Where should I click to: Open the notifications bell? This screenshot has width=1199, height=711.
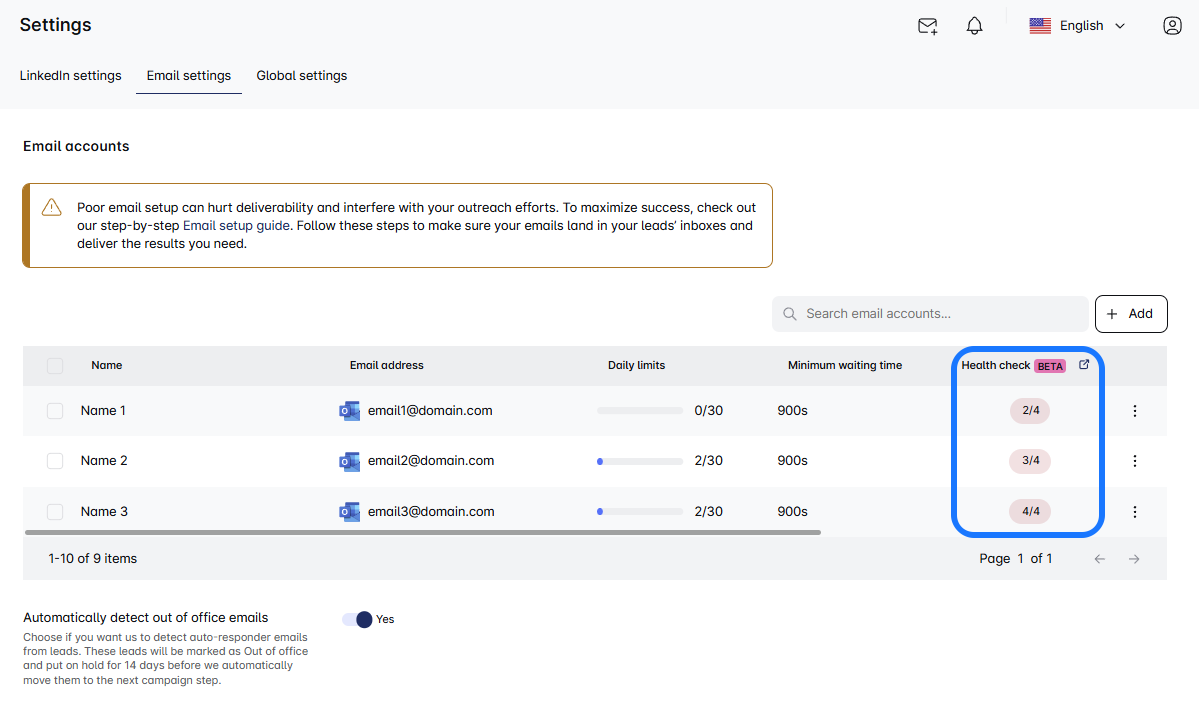tap(974, 26)
